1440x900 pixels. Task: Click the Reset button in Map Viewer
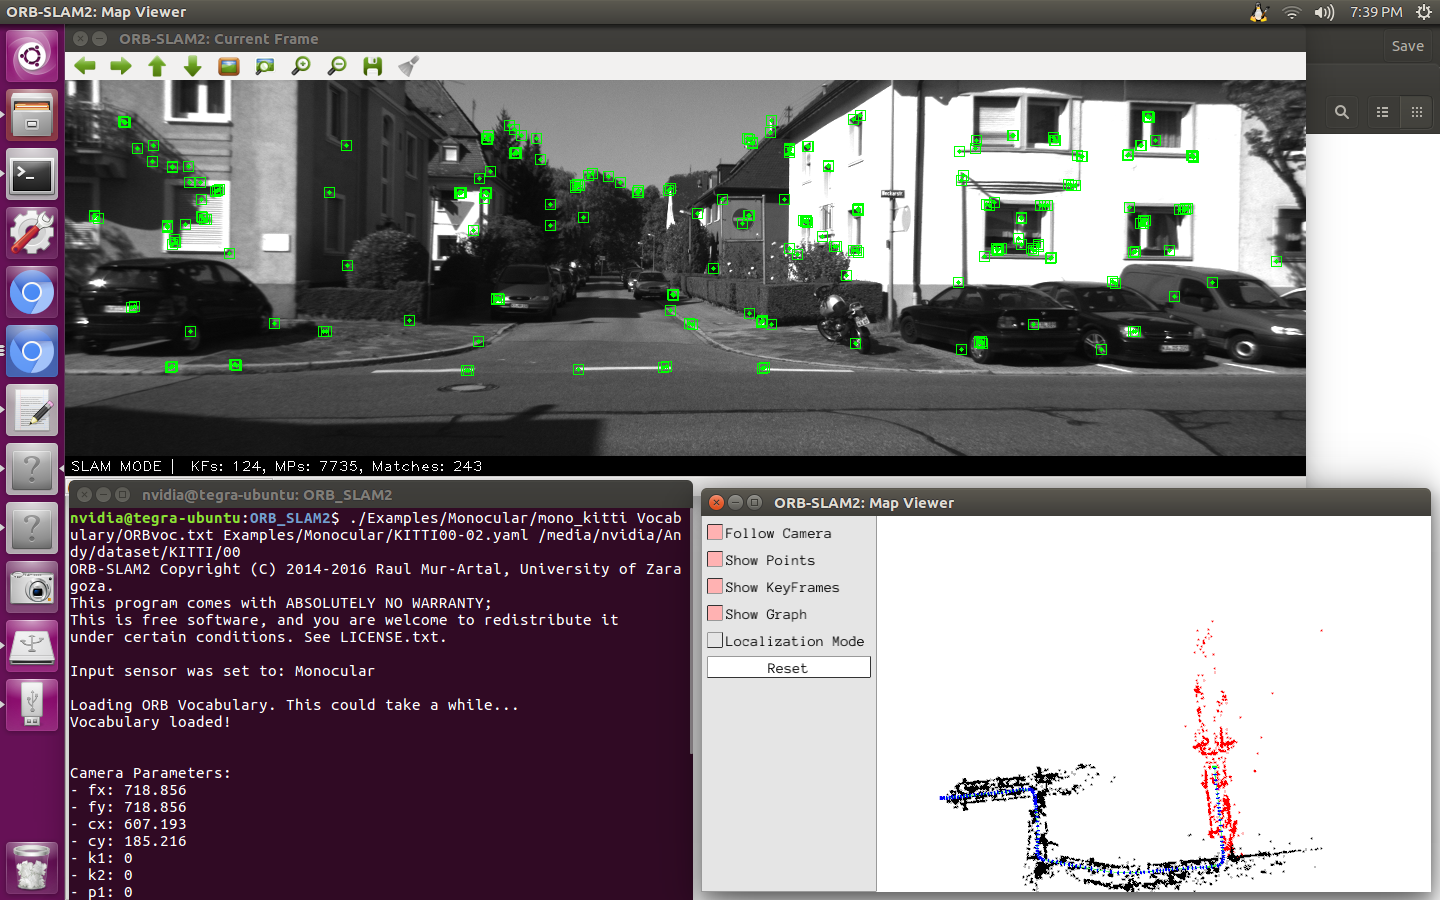788,667
